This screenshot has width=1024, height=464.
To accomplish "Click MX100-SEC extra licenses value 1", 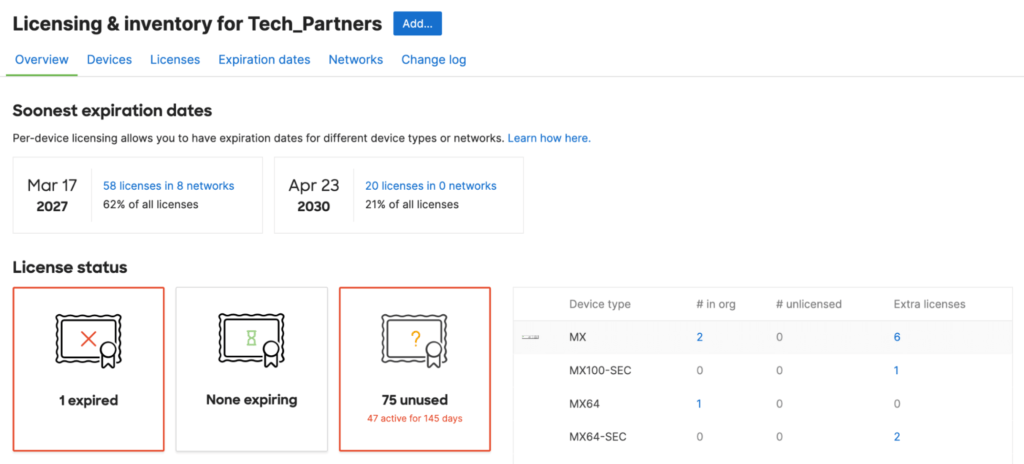I will point(897,371).
